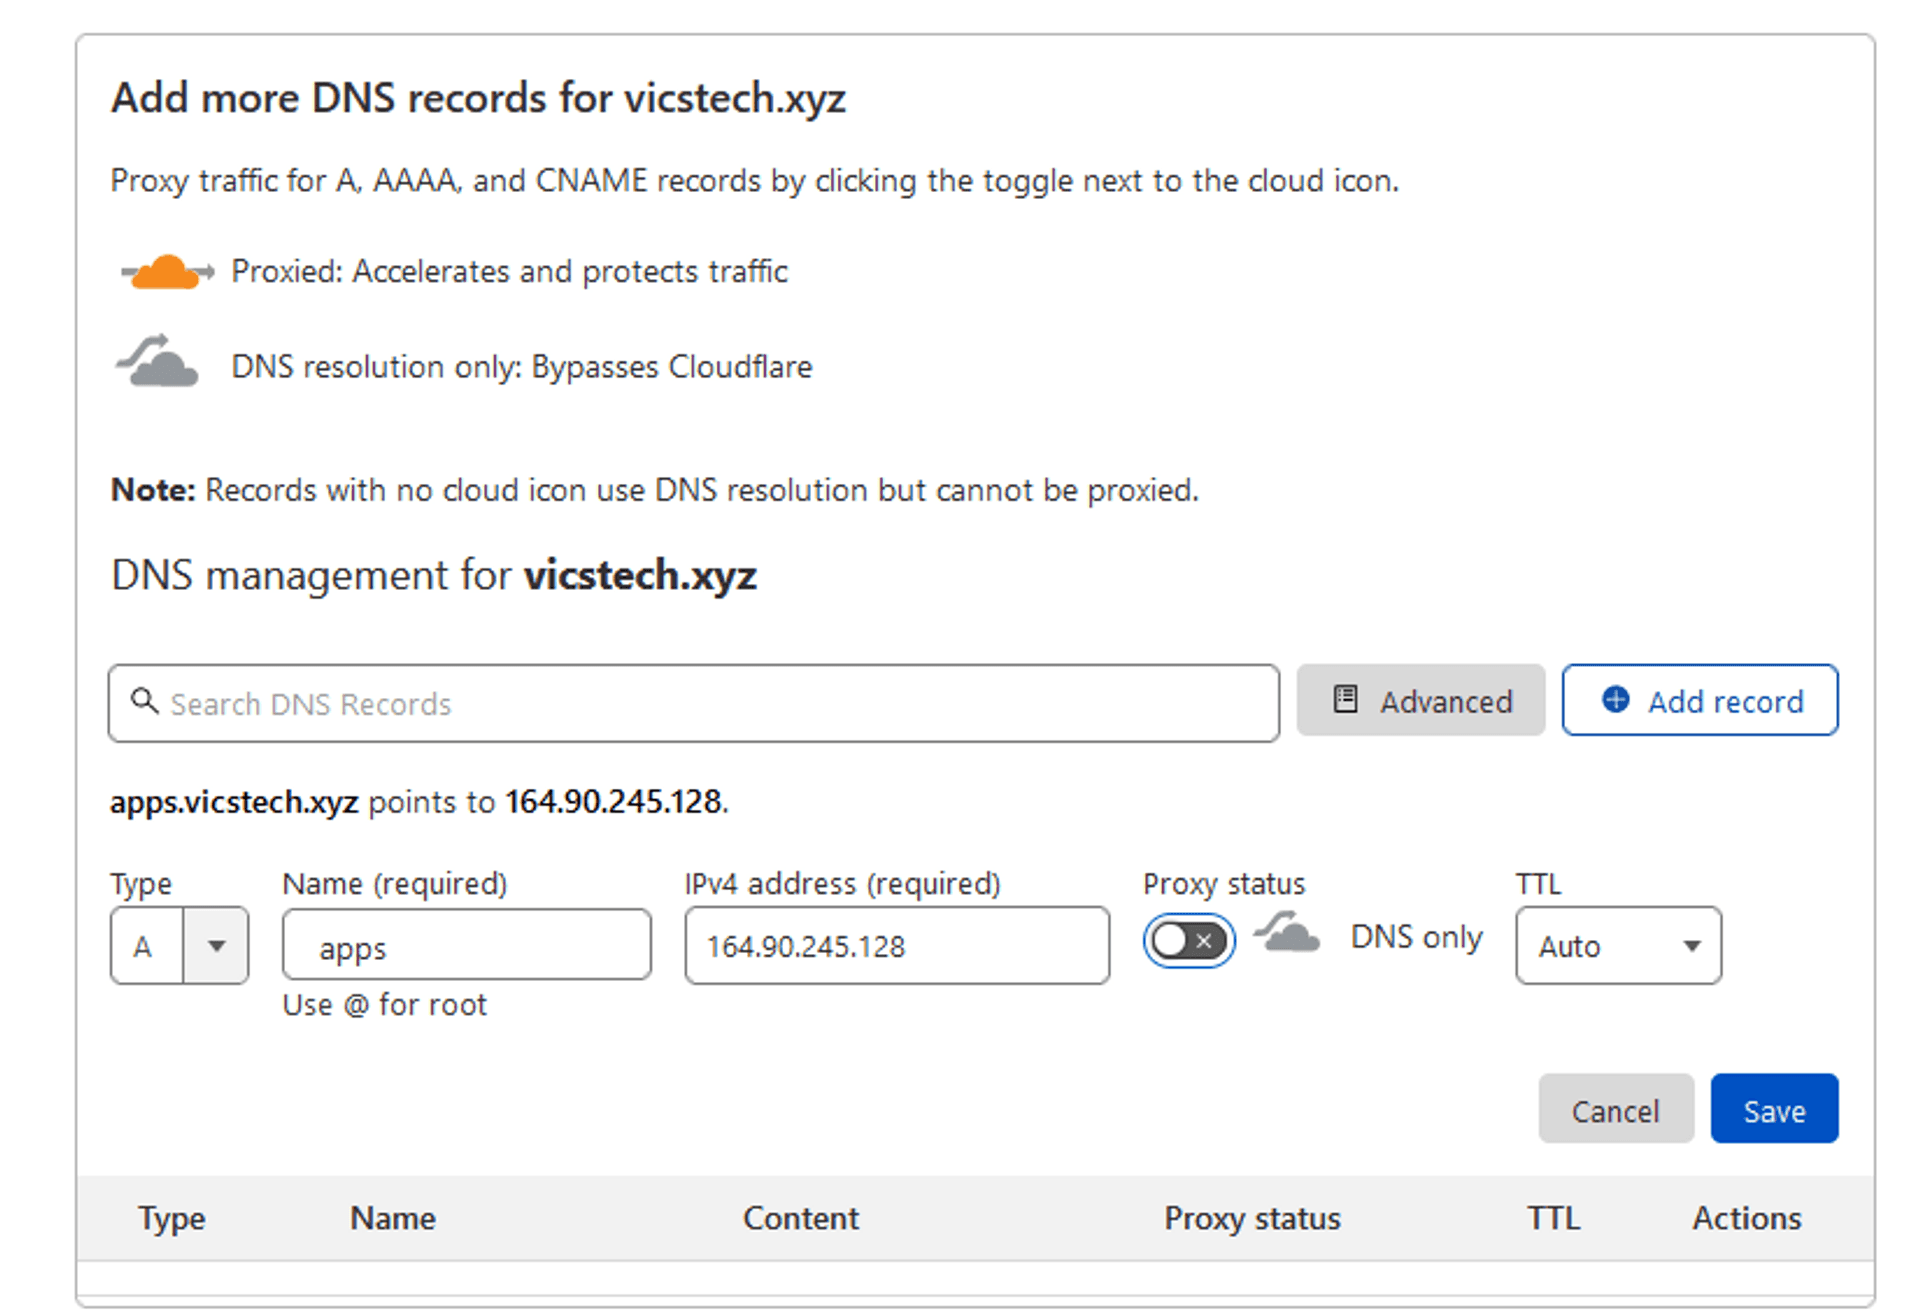
Task: Click the A record type box
Action: [x=146, y=946]
